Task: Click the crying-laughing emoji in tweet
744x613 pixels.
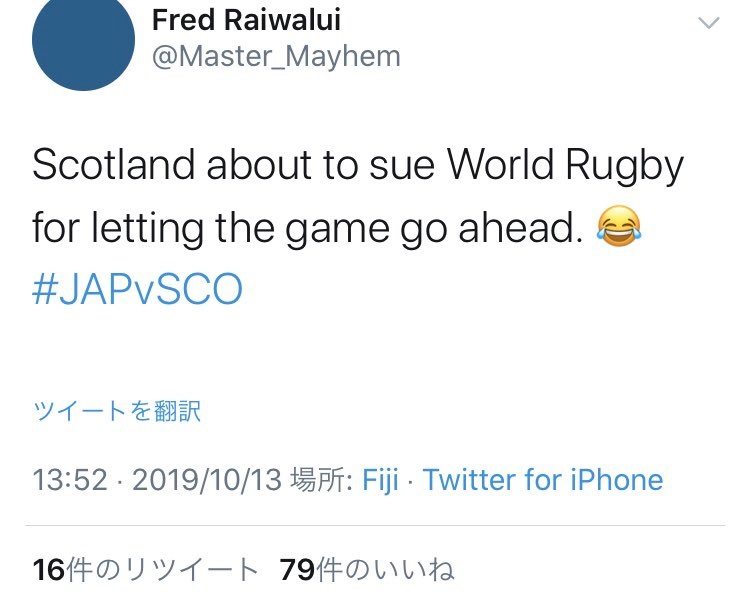Action: pyautogui.click(x=619, y=226)
